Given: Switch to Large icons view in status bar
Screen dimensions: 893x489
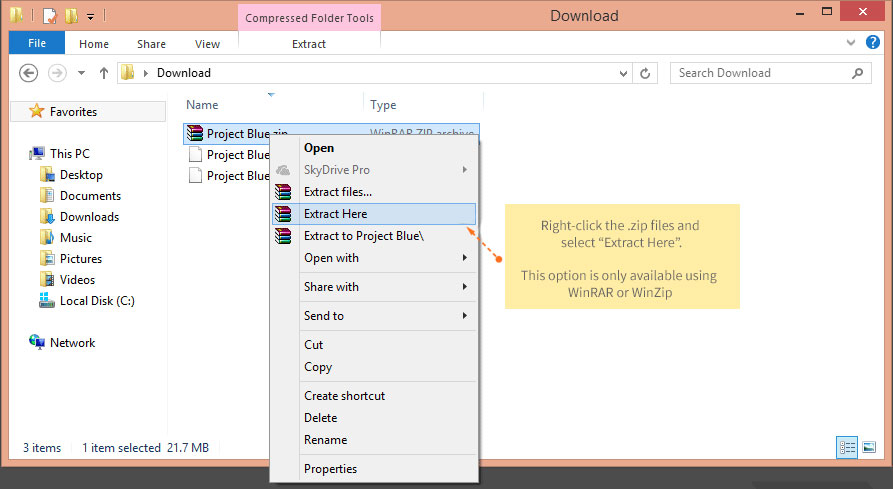Looking at the screenshot, I should (869, 447).
